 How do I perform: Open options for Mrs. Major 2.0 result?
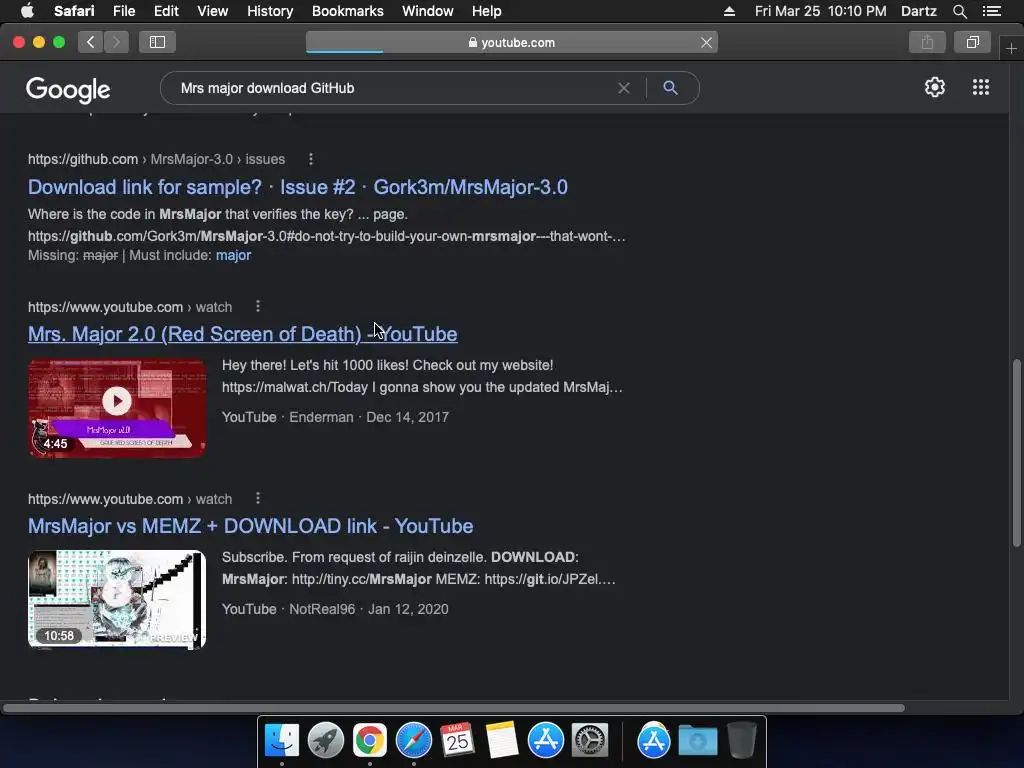click(x=258, y=306)
